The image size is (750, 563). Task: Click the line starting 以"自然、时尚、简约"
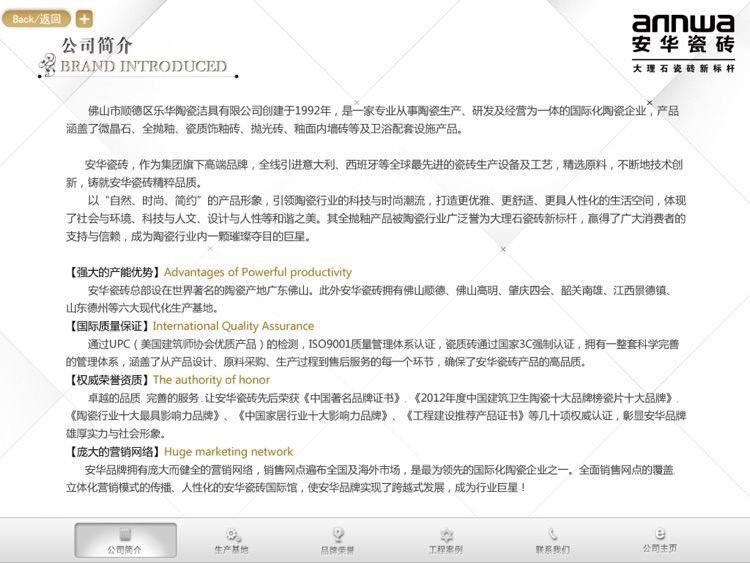[386, 200]
